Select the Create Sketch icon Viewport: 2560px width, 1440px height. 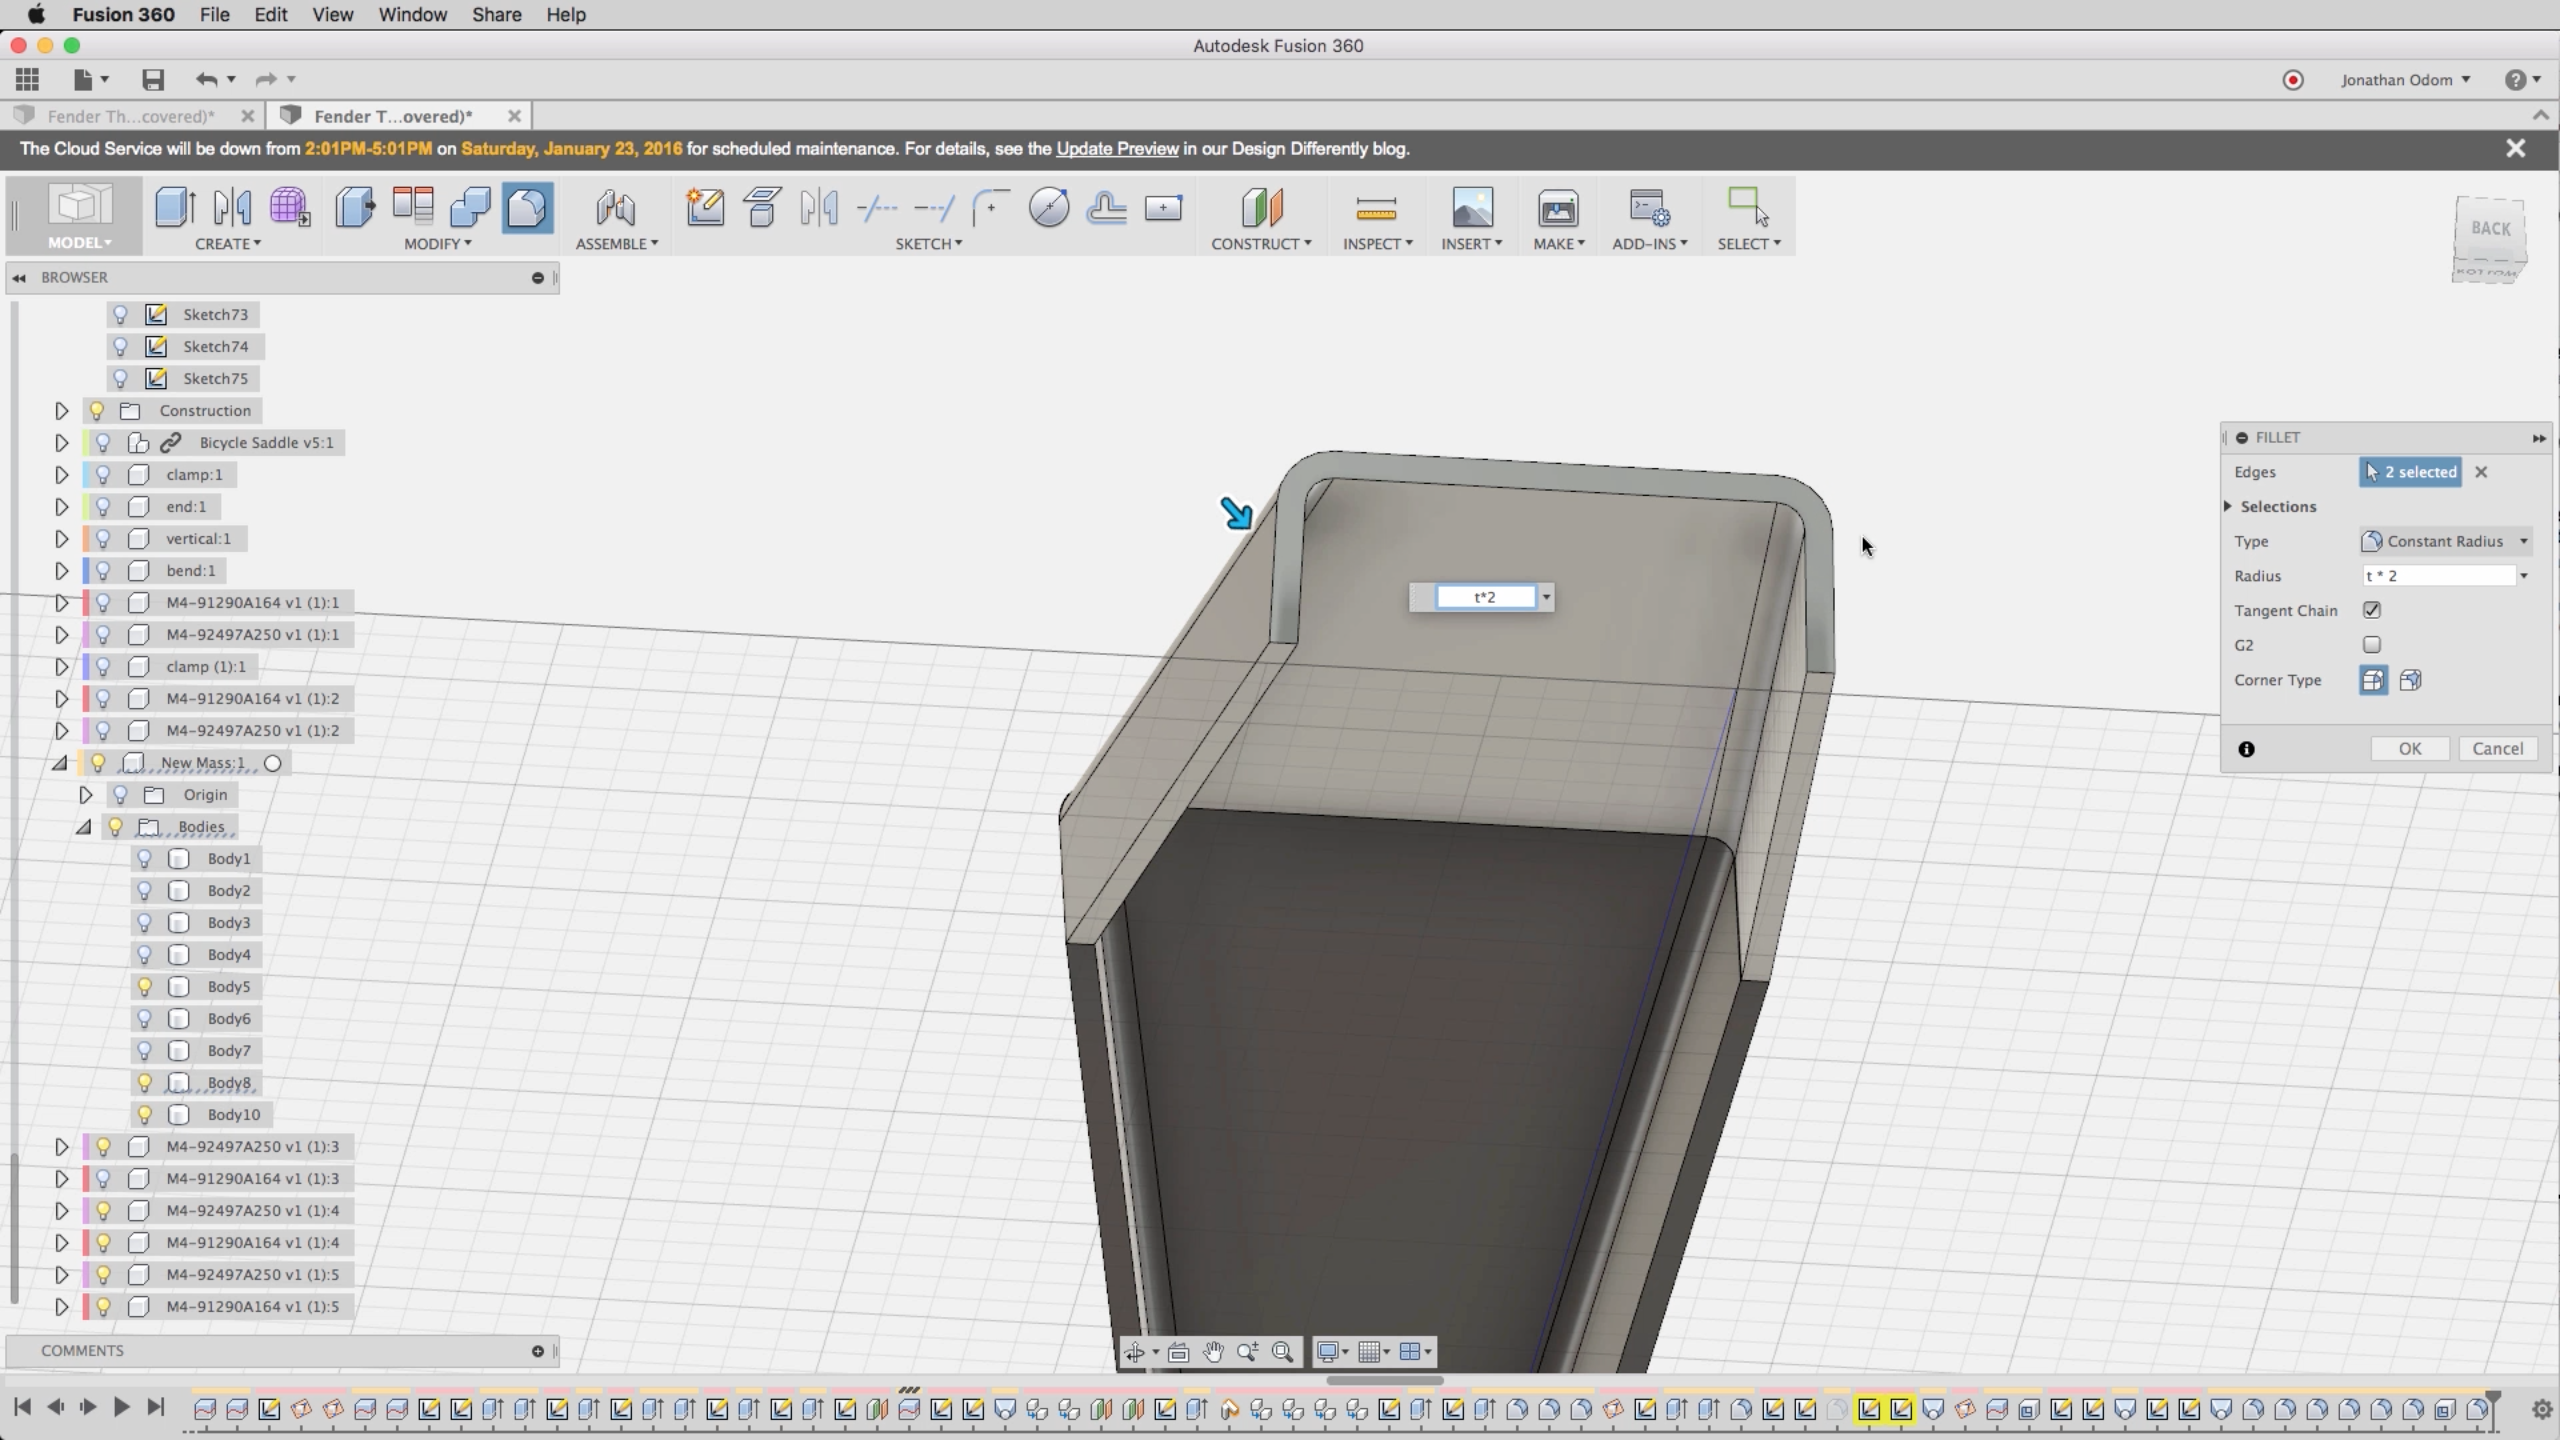point(705,208)
